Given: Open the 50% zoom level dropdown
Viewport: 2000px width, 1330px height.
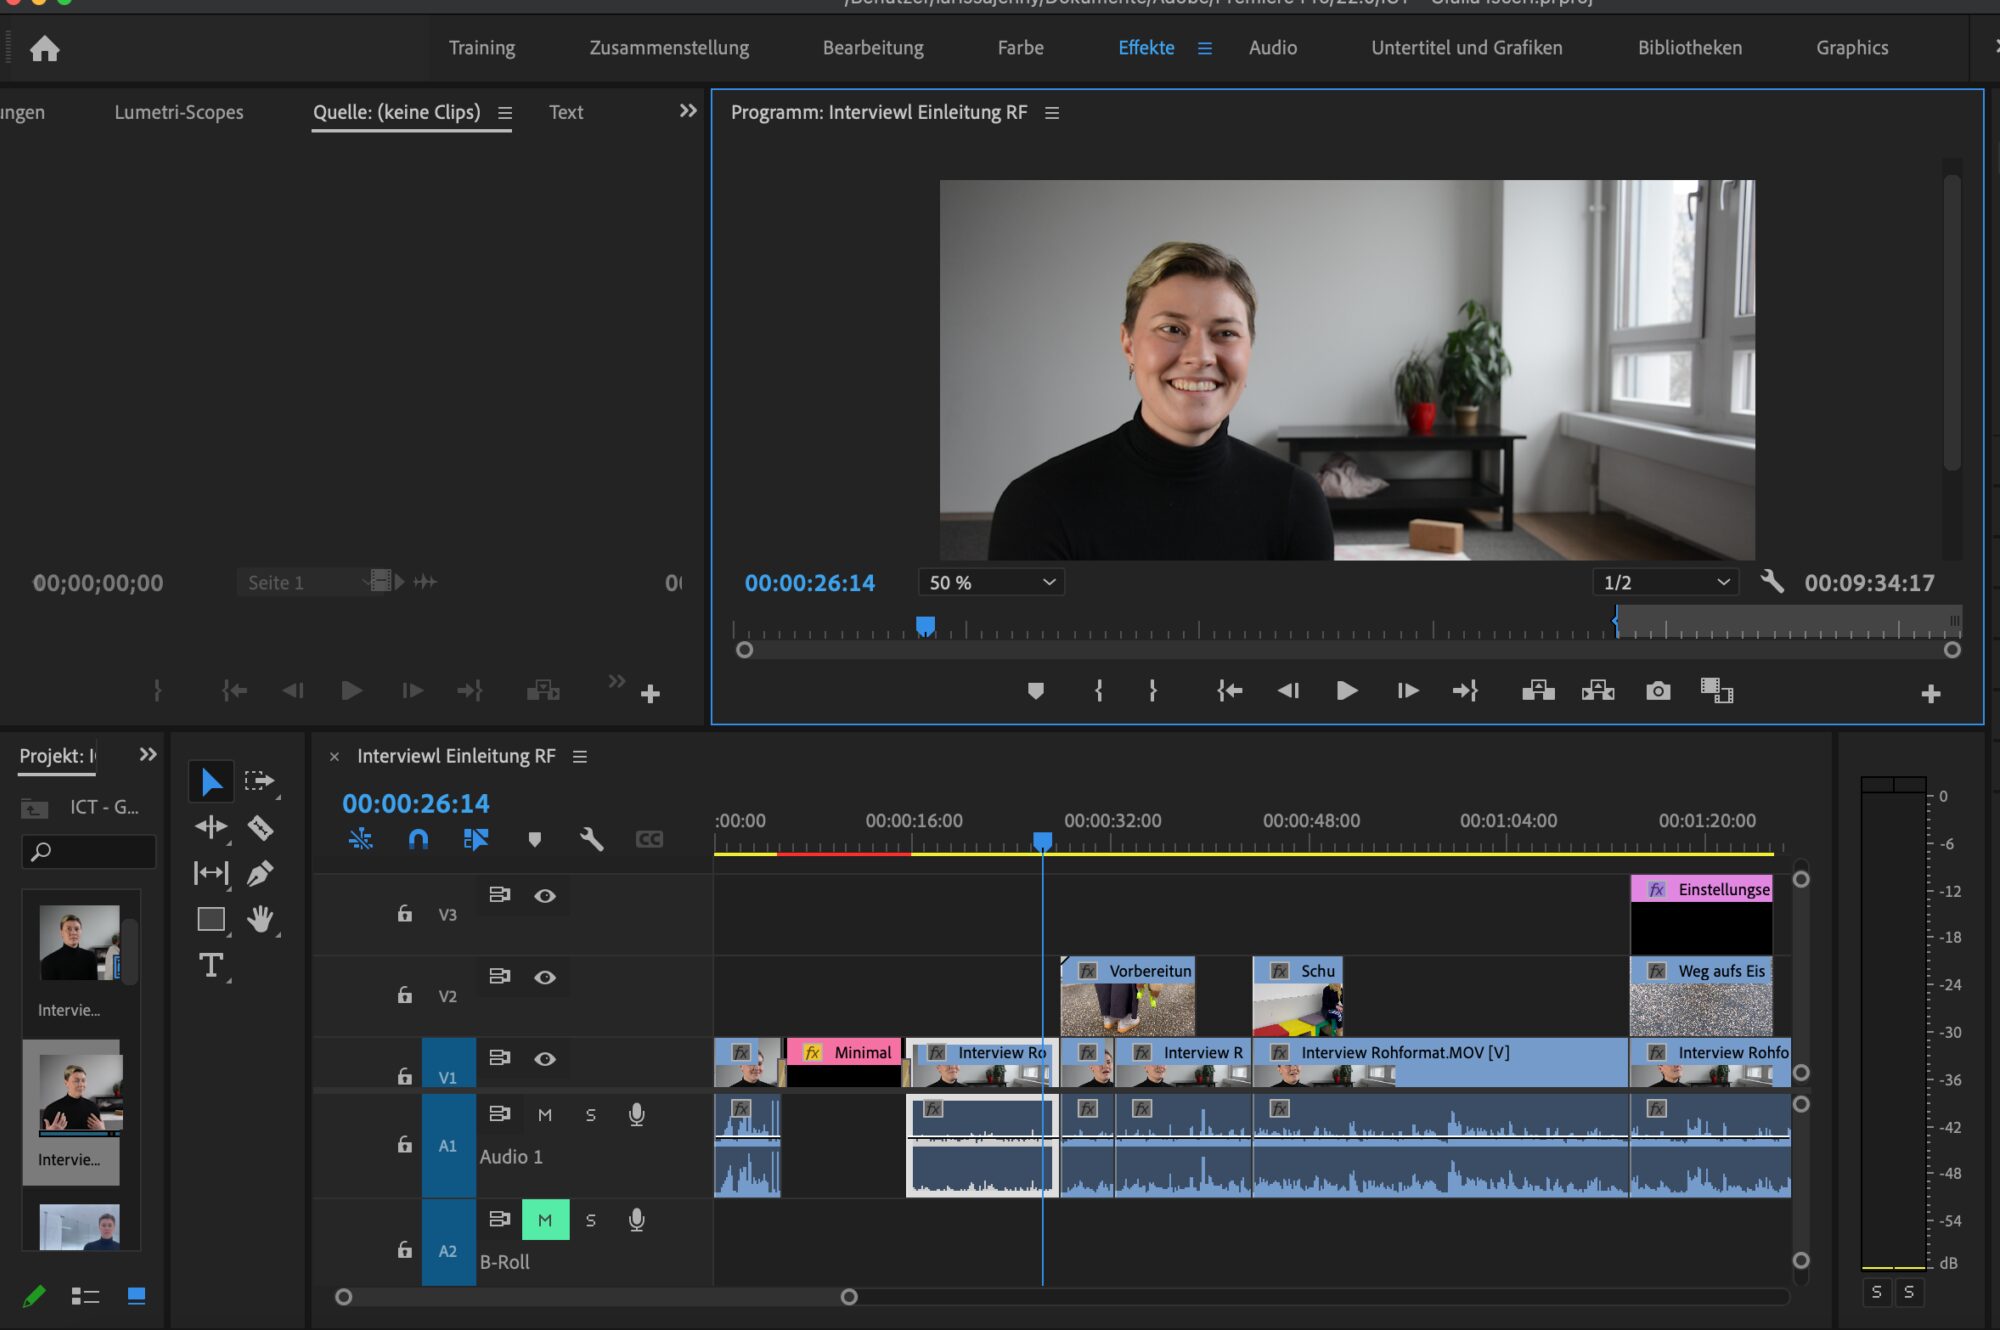Looking at the screenshot, I should click(990, 582).
